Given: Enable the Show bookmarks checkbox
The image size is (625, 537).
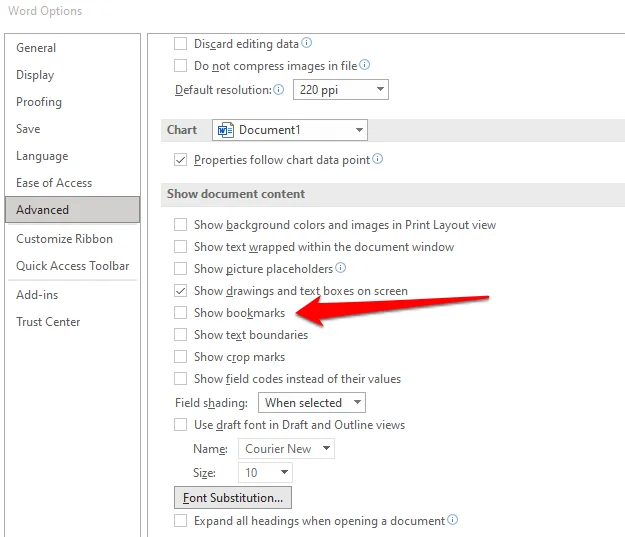Looking at the screenshot, I should pos(181,313).
